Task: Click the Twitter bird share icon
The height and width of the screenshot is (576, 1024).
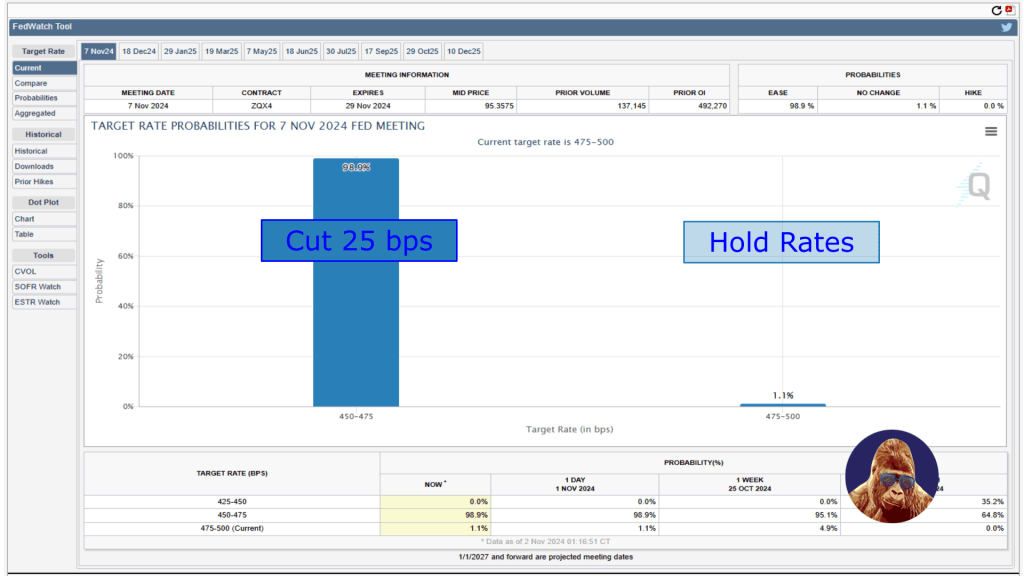Action: (1006, 27)
